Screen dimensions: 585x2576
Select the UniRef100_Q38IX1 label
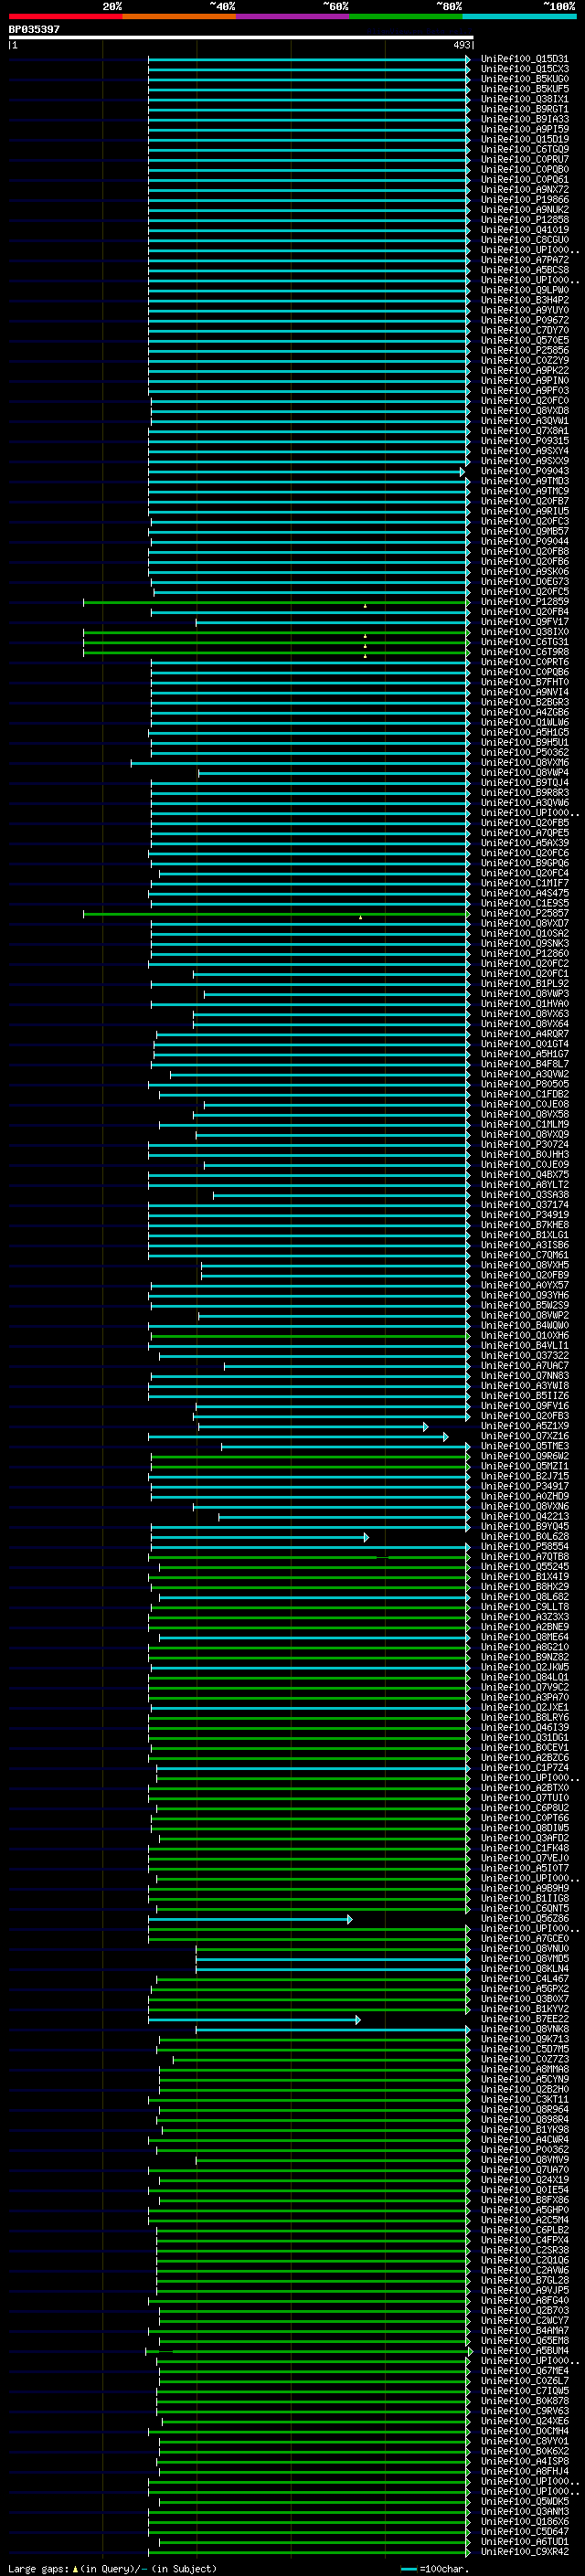pyautogui.click(x=524, y=99)
